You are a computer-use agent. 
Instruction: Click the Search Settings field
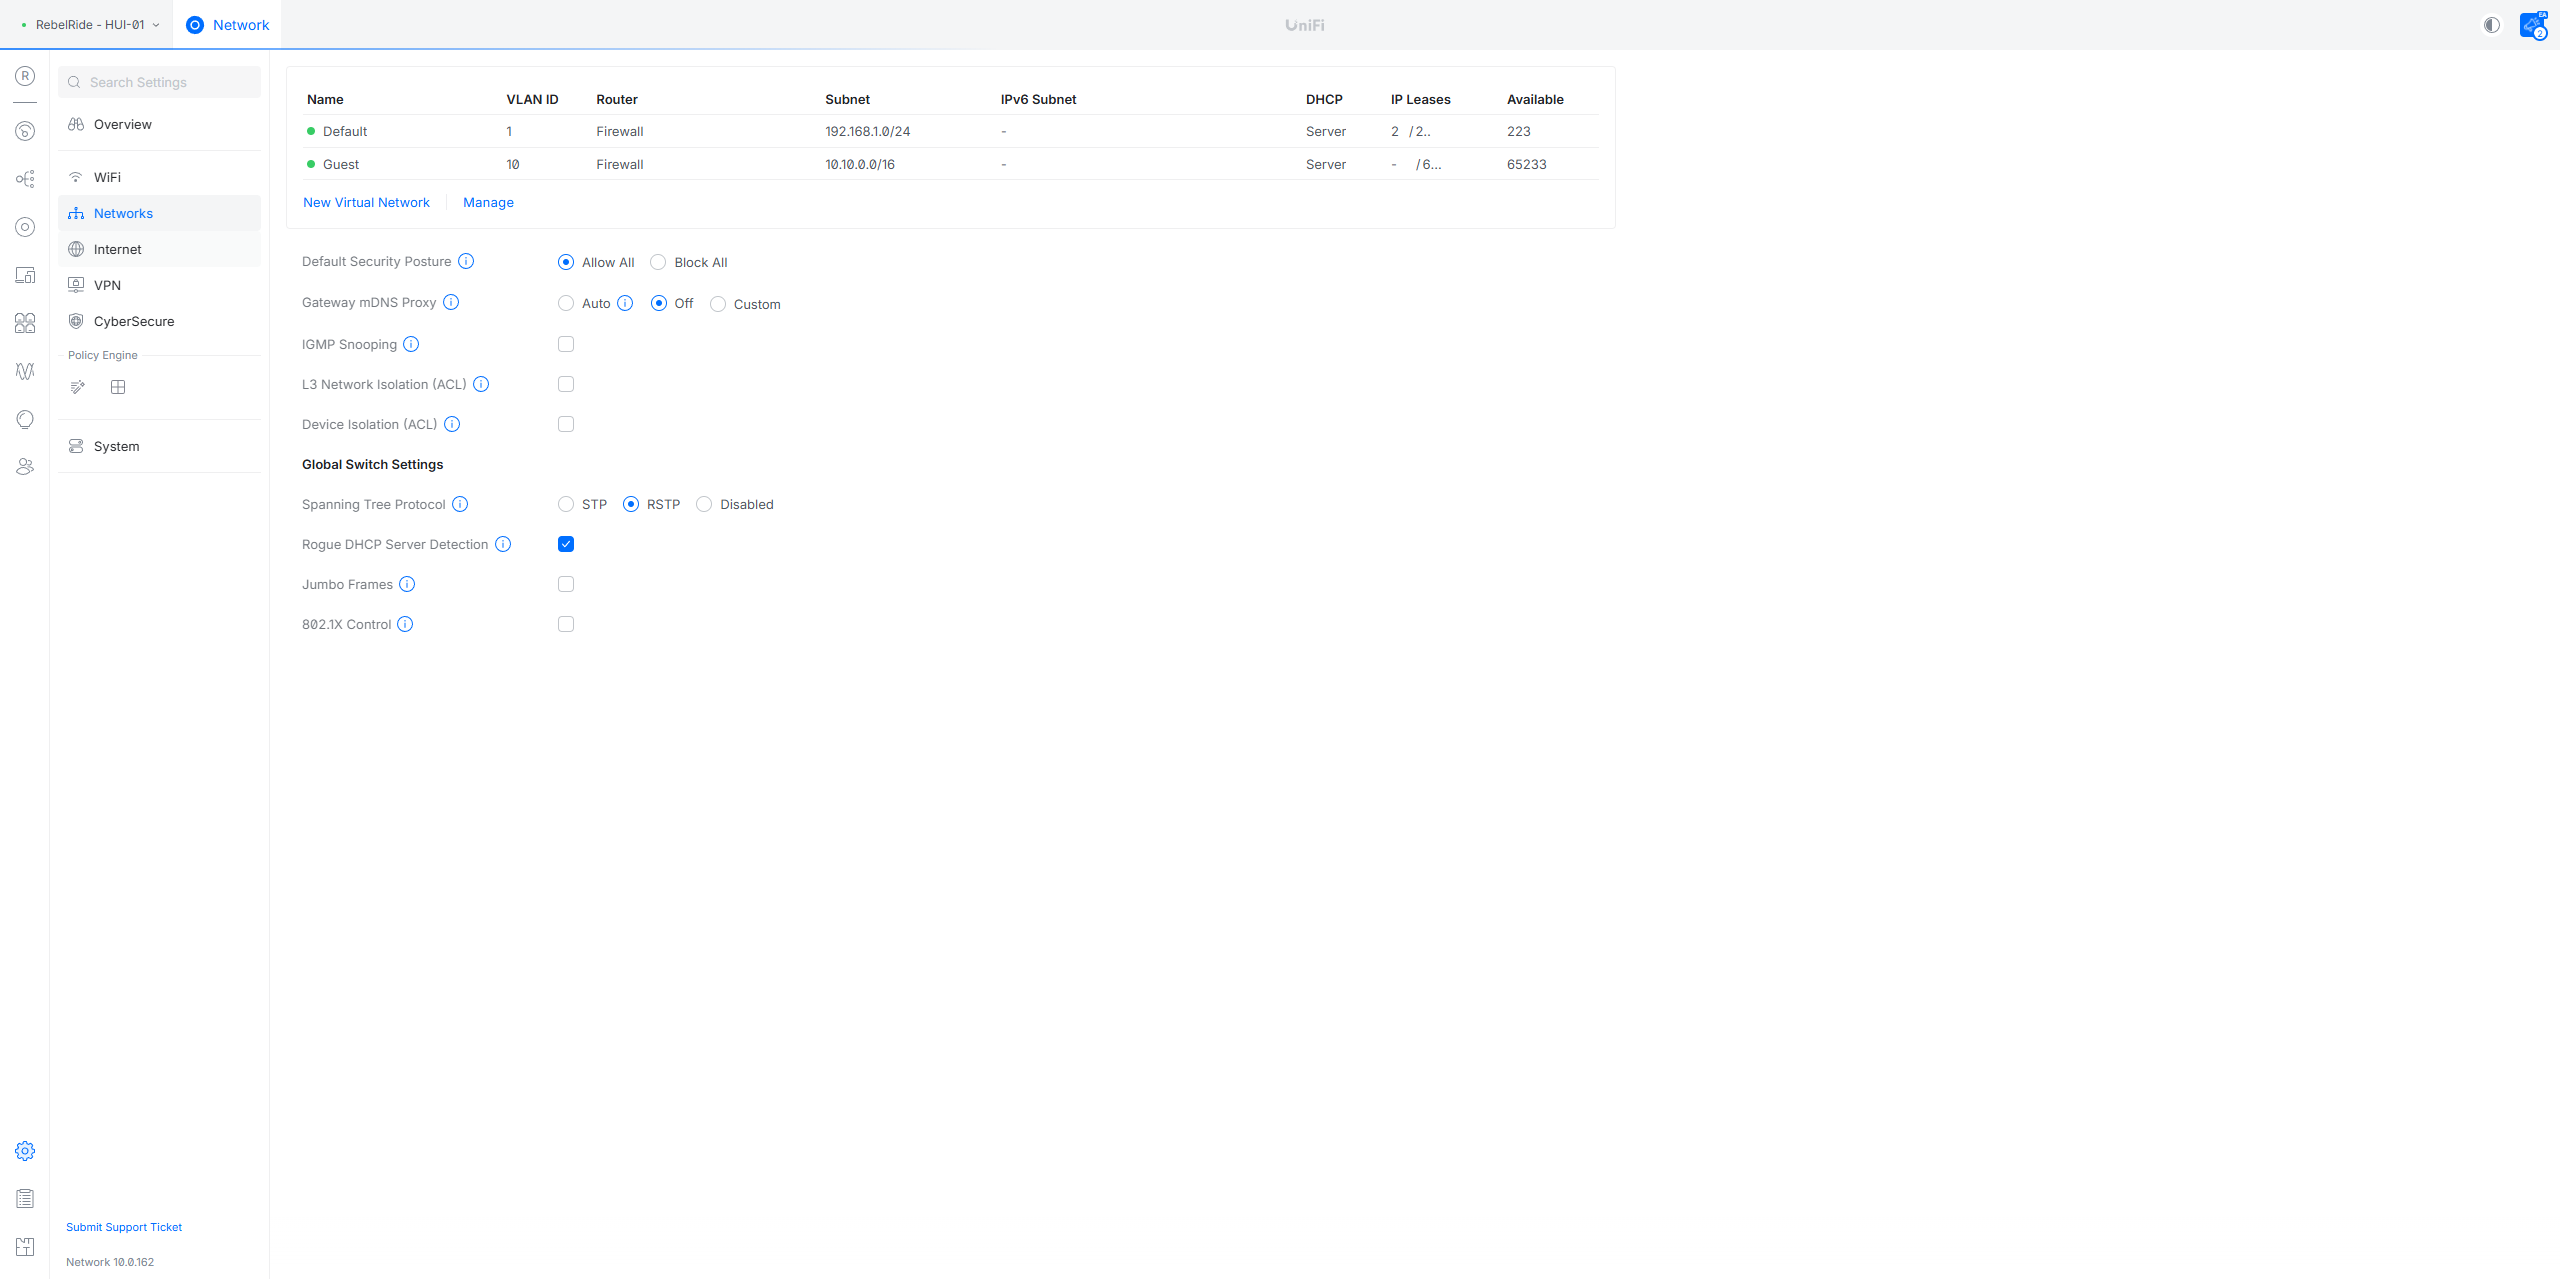pyautogui.click(x=160, y=82)
